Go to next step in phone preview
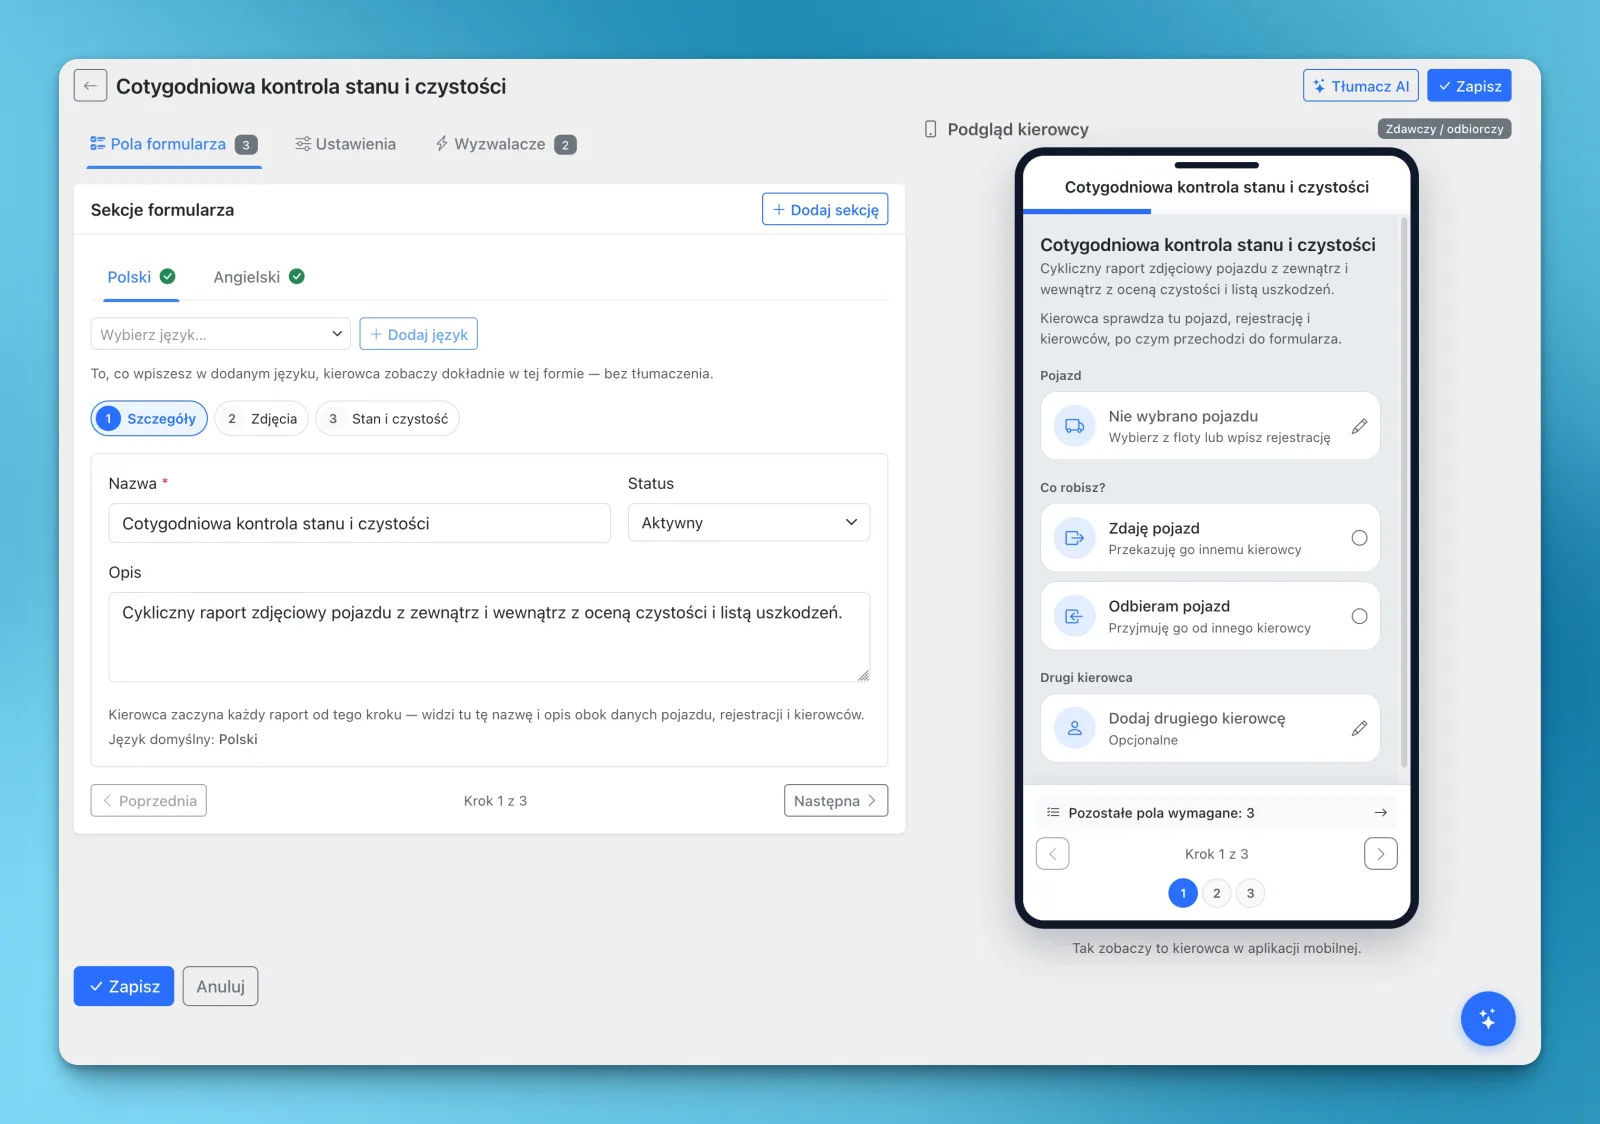 [1381, 854]
